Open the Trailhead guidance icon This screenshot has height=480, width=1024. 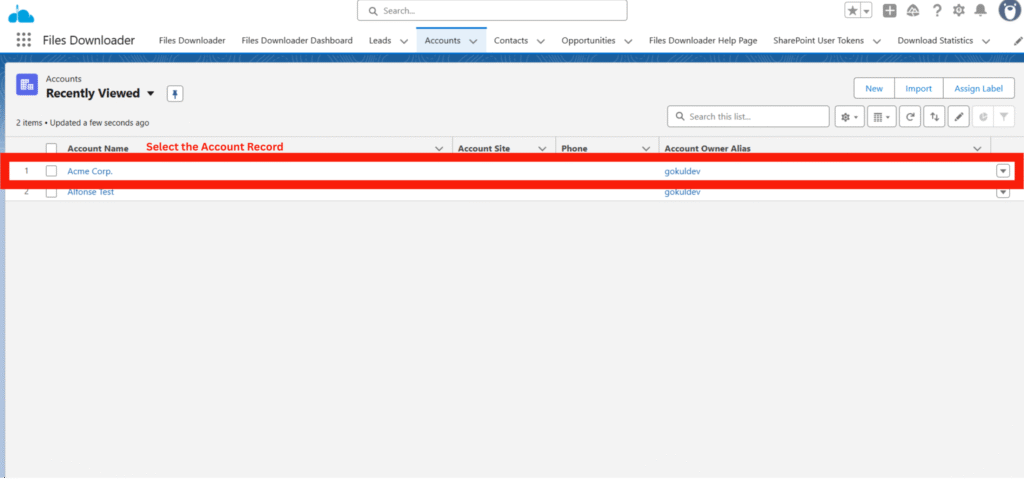tap(913, 10)
